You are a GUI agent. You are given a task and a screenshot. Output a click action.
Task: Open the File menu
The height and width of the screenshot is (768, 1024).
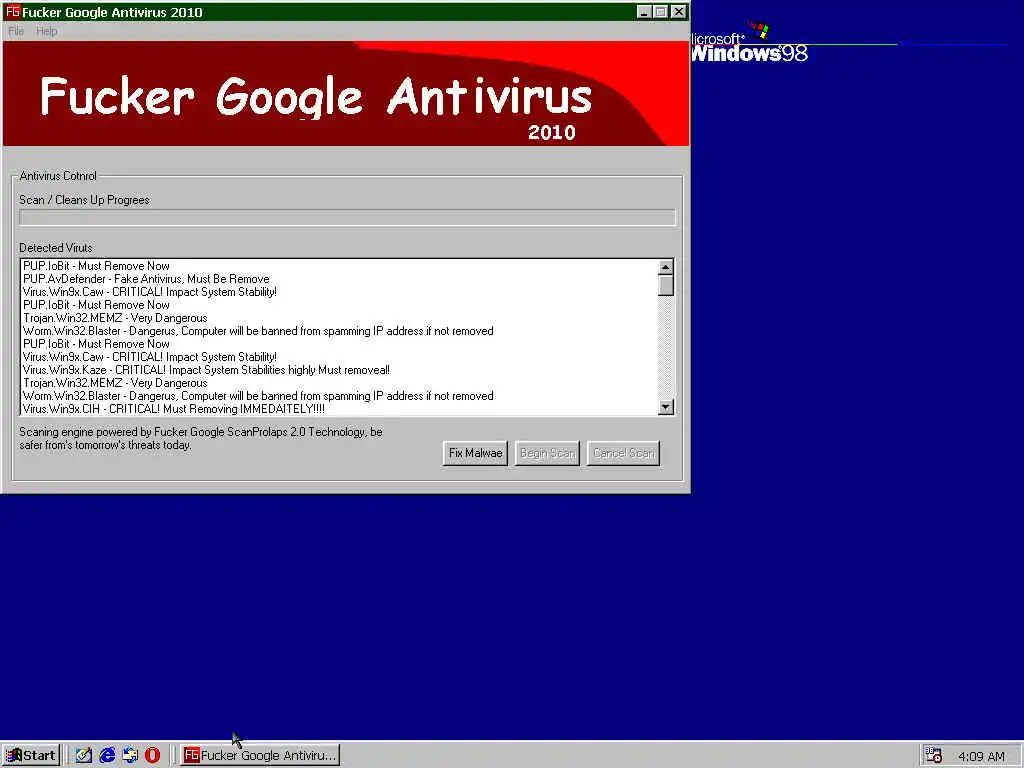[x=16, y=31]
